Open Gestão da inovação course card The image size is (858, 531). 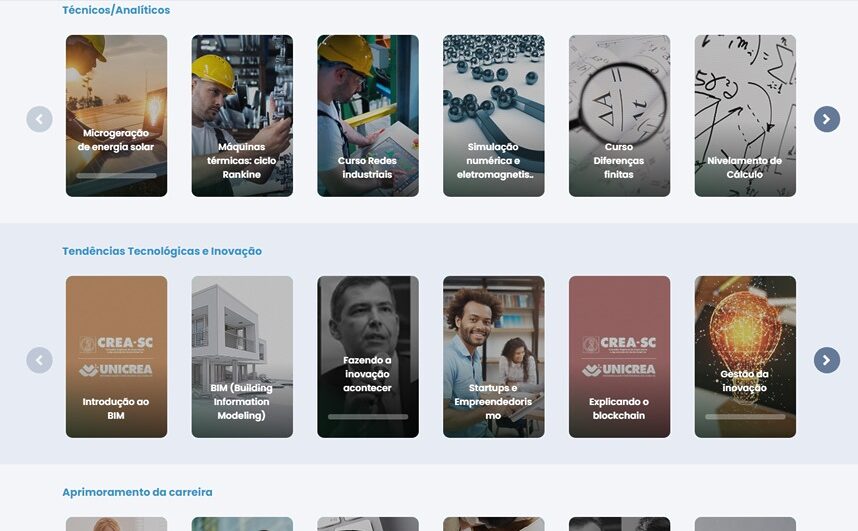click(745, 356)
